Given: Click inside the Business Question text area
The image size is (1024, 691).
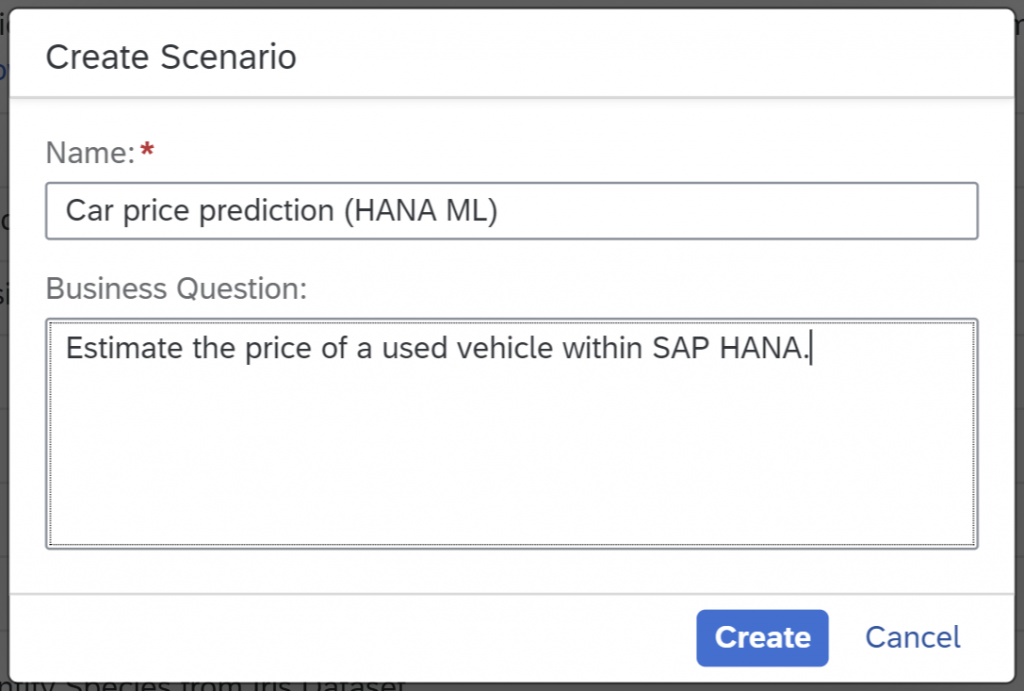Looking at the screenshot, I should [511, 434].
